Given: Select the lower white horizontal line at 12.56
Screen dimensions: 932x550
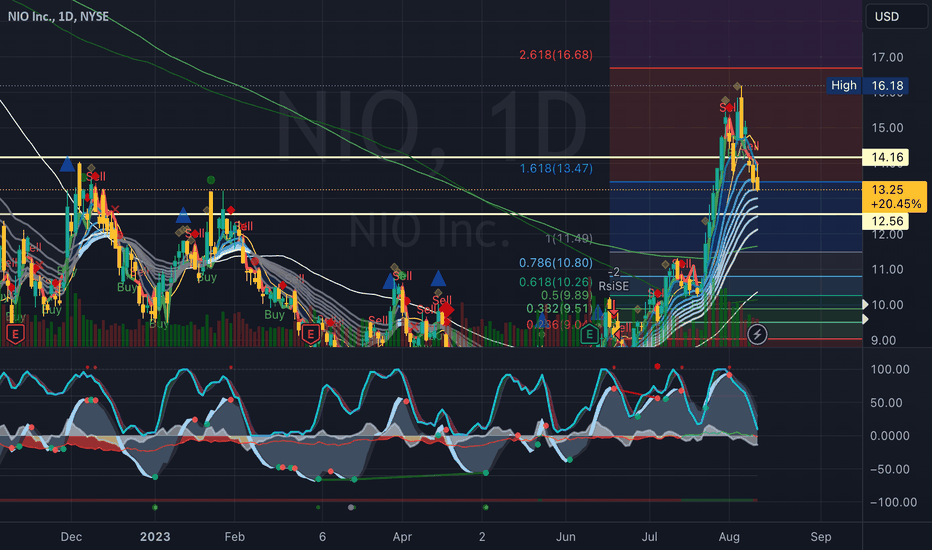Looking at the screenshot, I should tap(431, 214).
